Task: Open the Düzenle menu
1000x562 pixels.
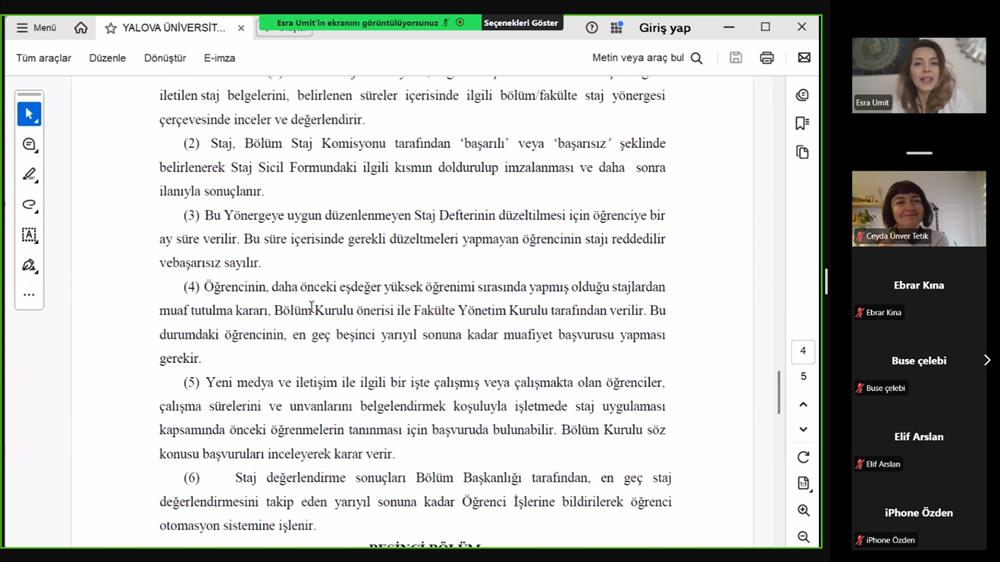Action: [107, 58]
